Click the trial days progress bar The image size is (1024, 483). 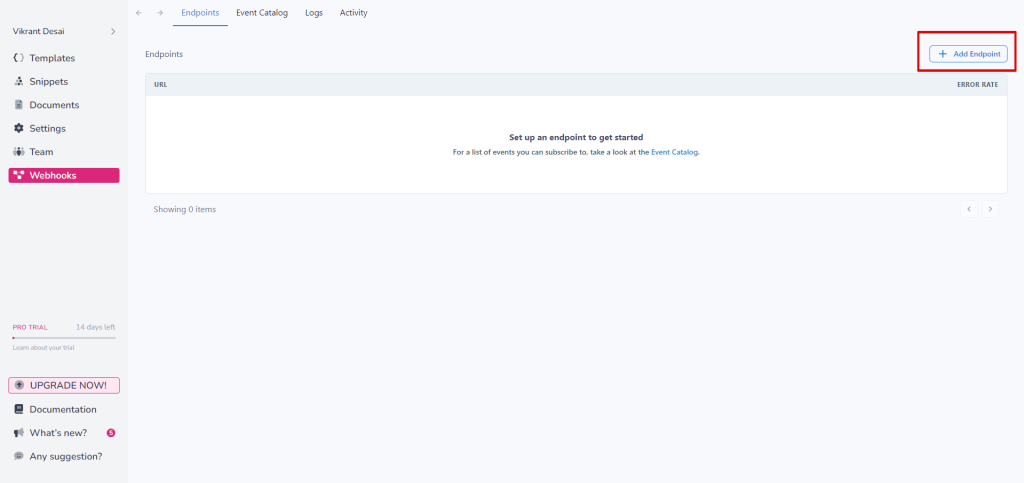(64, 338)
